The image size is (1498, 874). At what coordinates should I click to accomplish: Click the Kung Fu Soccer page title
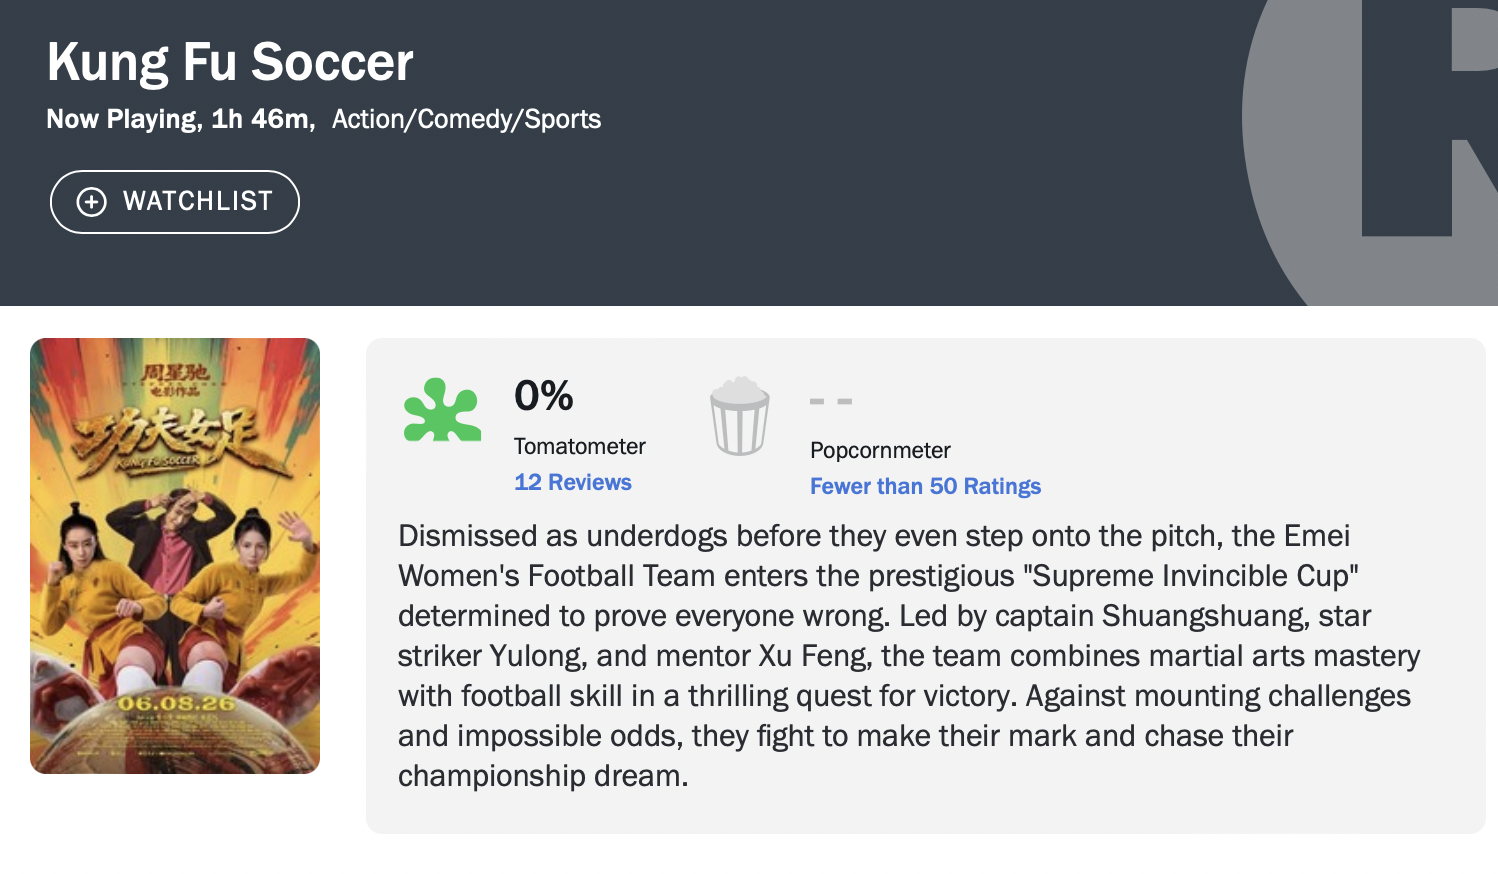(230, 62)
